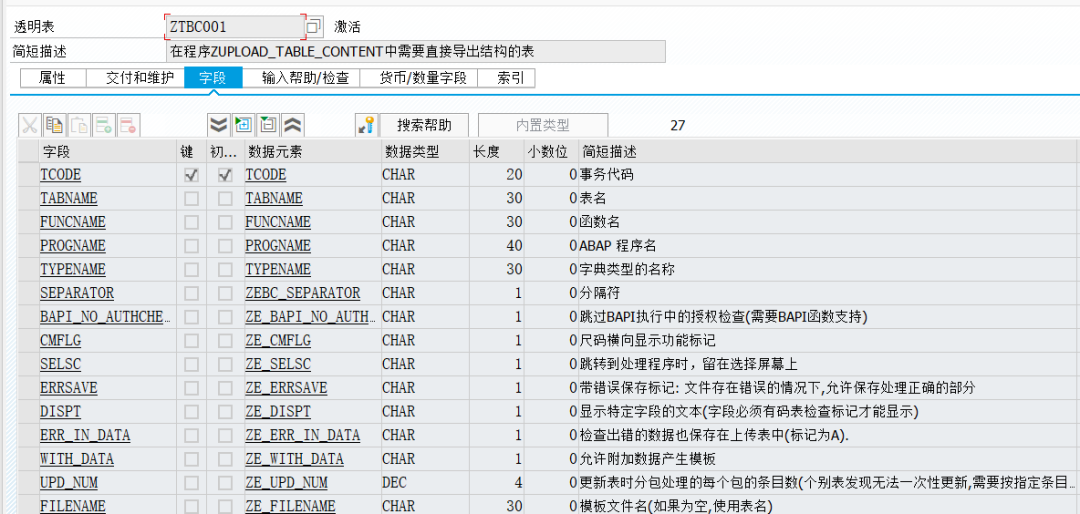Tick initial values checkbox for FUNCNAME
The height and width of the screenshot is (514, 1080).
tap(225, 222)
